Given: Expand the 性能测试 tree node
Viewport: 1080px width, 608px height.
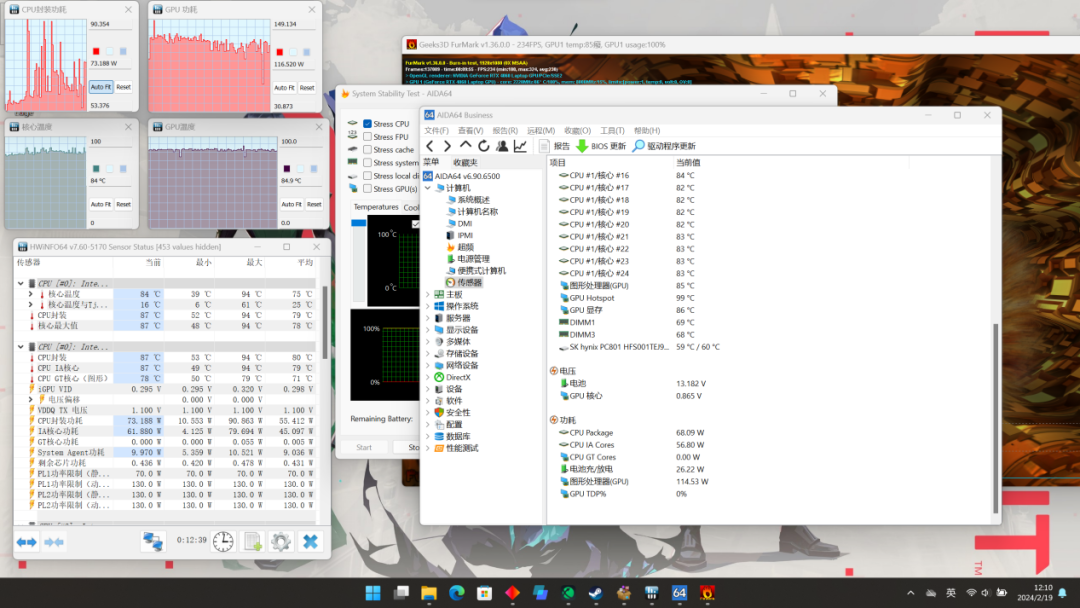Looking at the screenshot, I should tap(428, 448).
